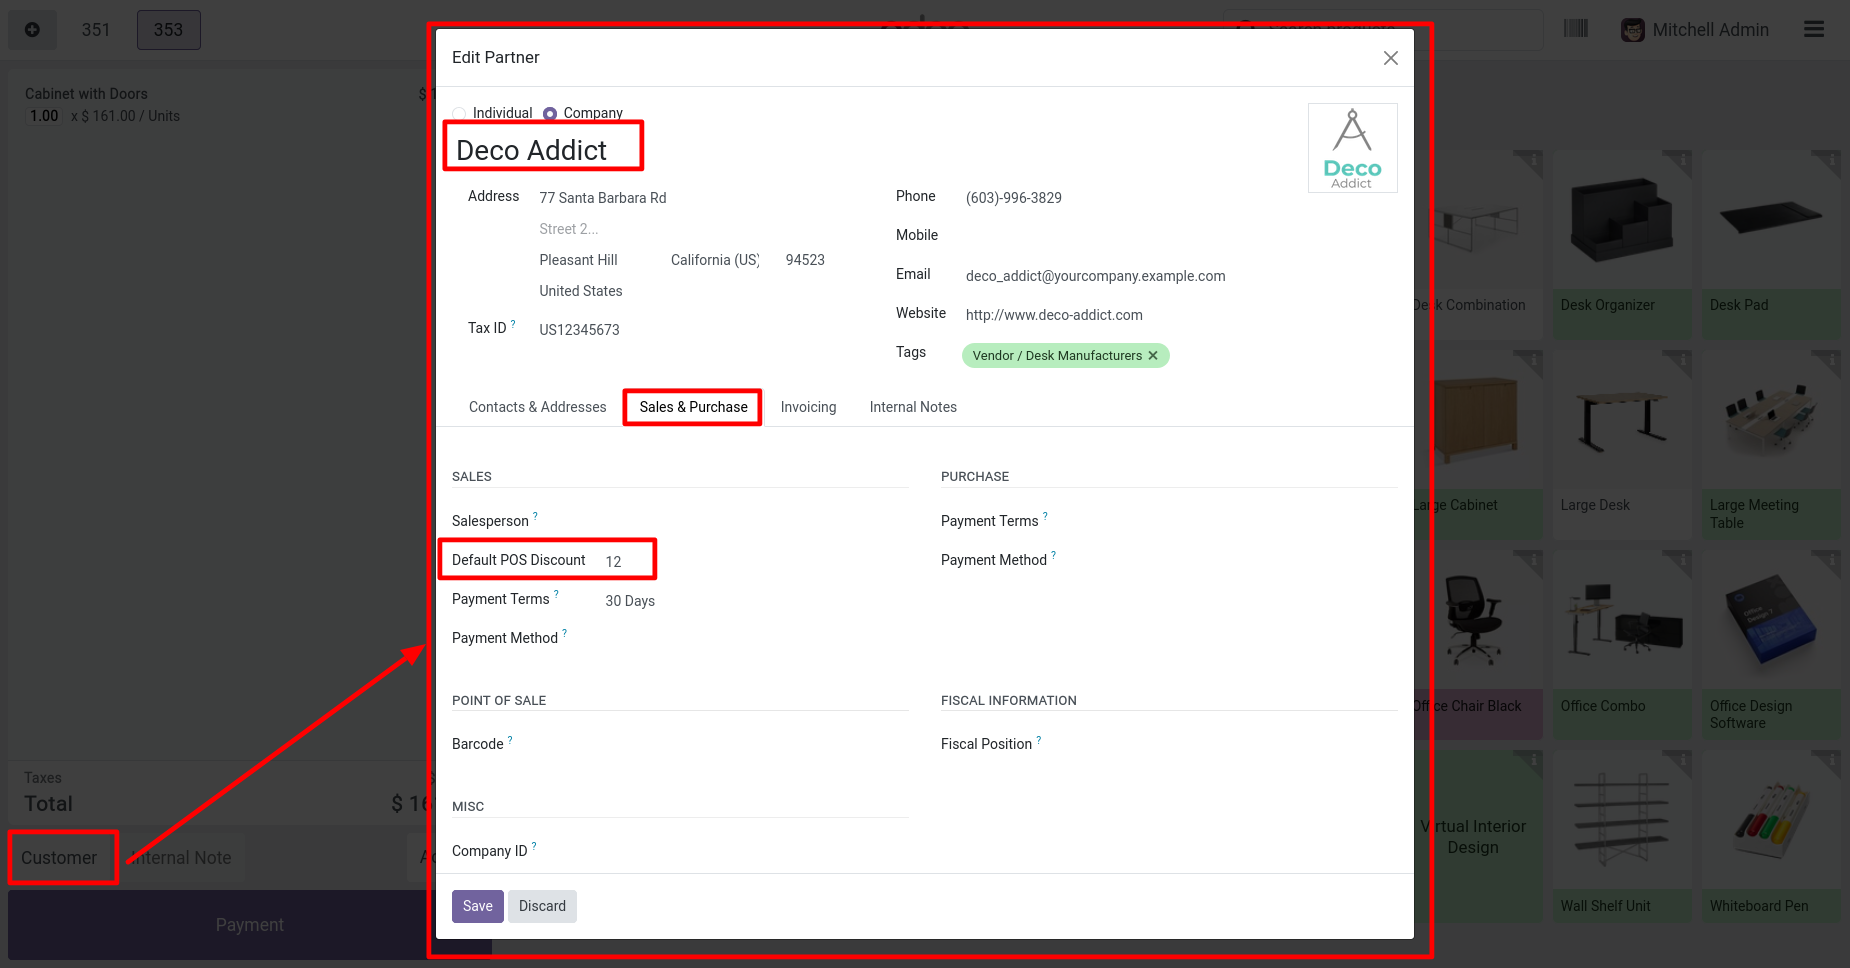Viewport: 1850px width, 968px height.
Task: Show the Tax ID help tooltip icon
Action: pos(513,323)
